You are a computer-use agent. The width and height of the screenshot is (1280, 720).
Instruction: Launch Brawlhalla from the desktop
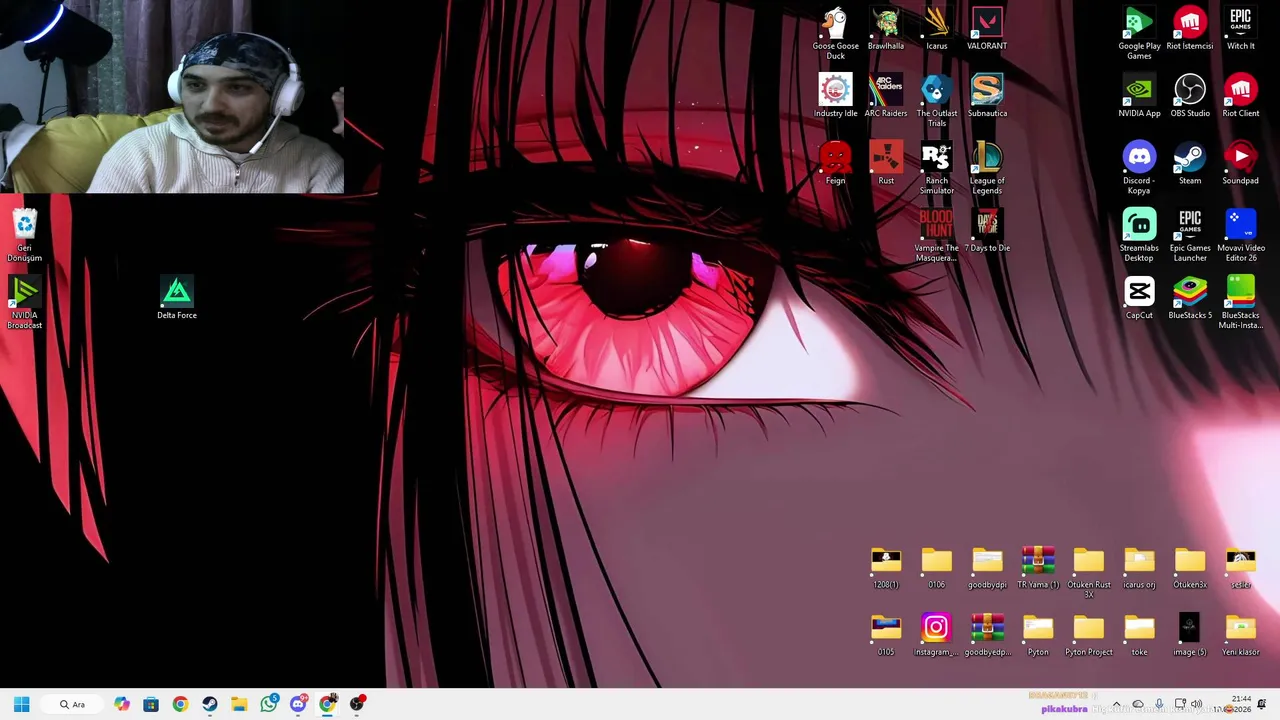886,29
